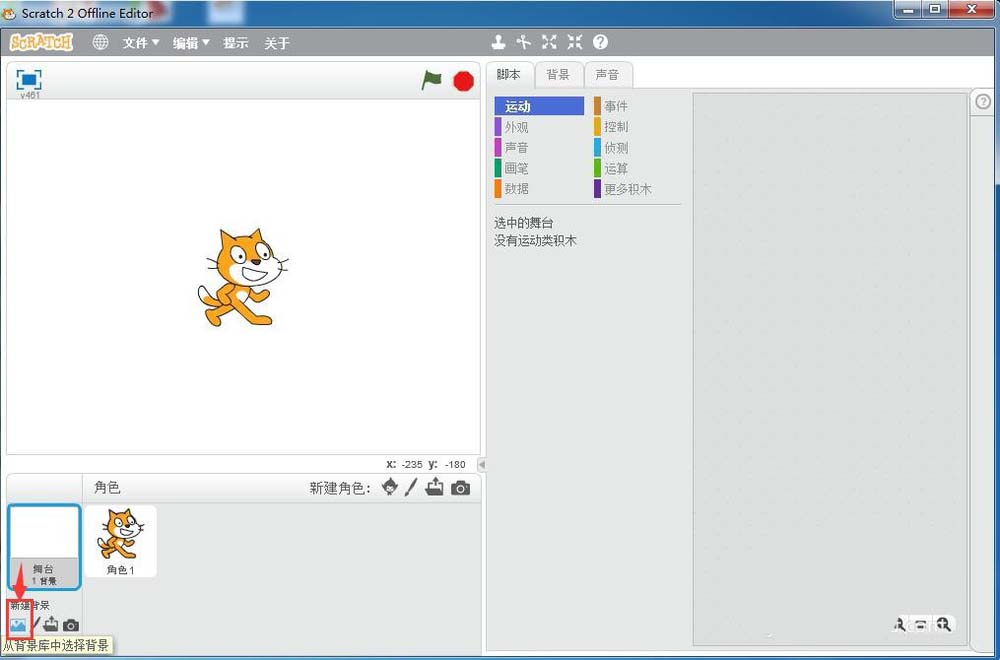Open the 编辑 dropdown menu
Screen dimensions: 1000x660
190,43
